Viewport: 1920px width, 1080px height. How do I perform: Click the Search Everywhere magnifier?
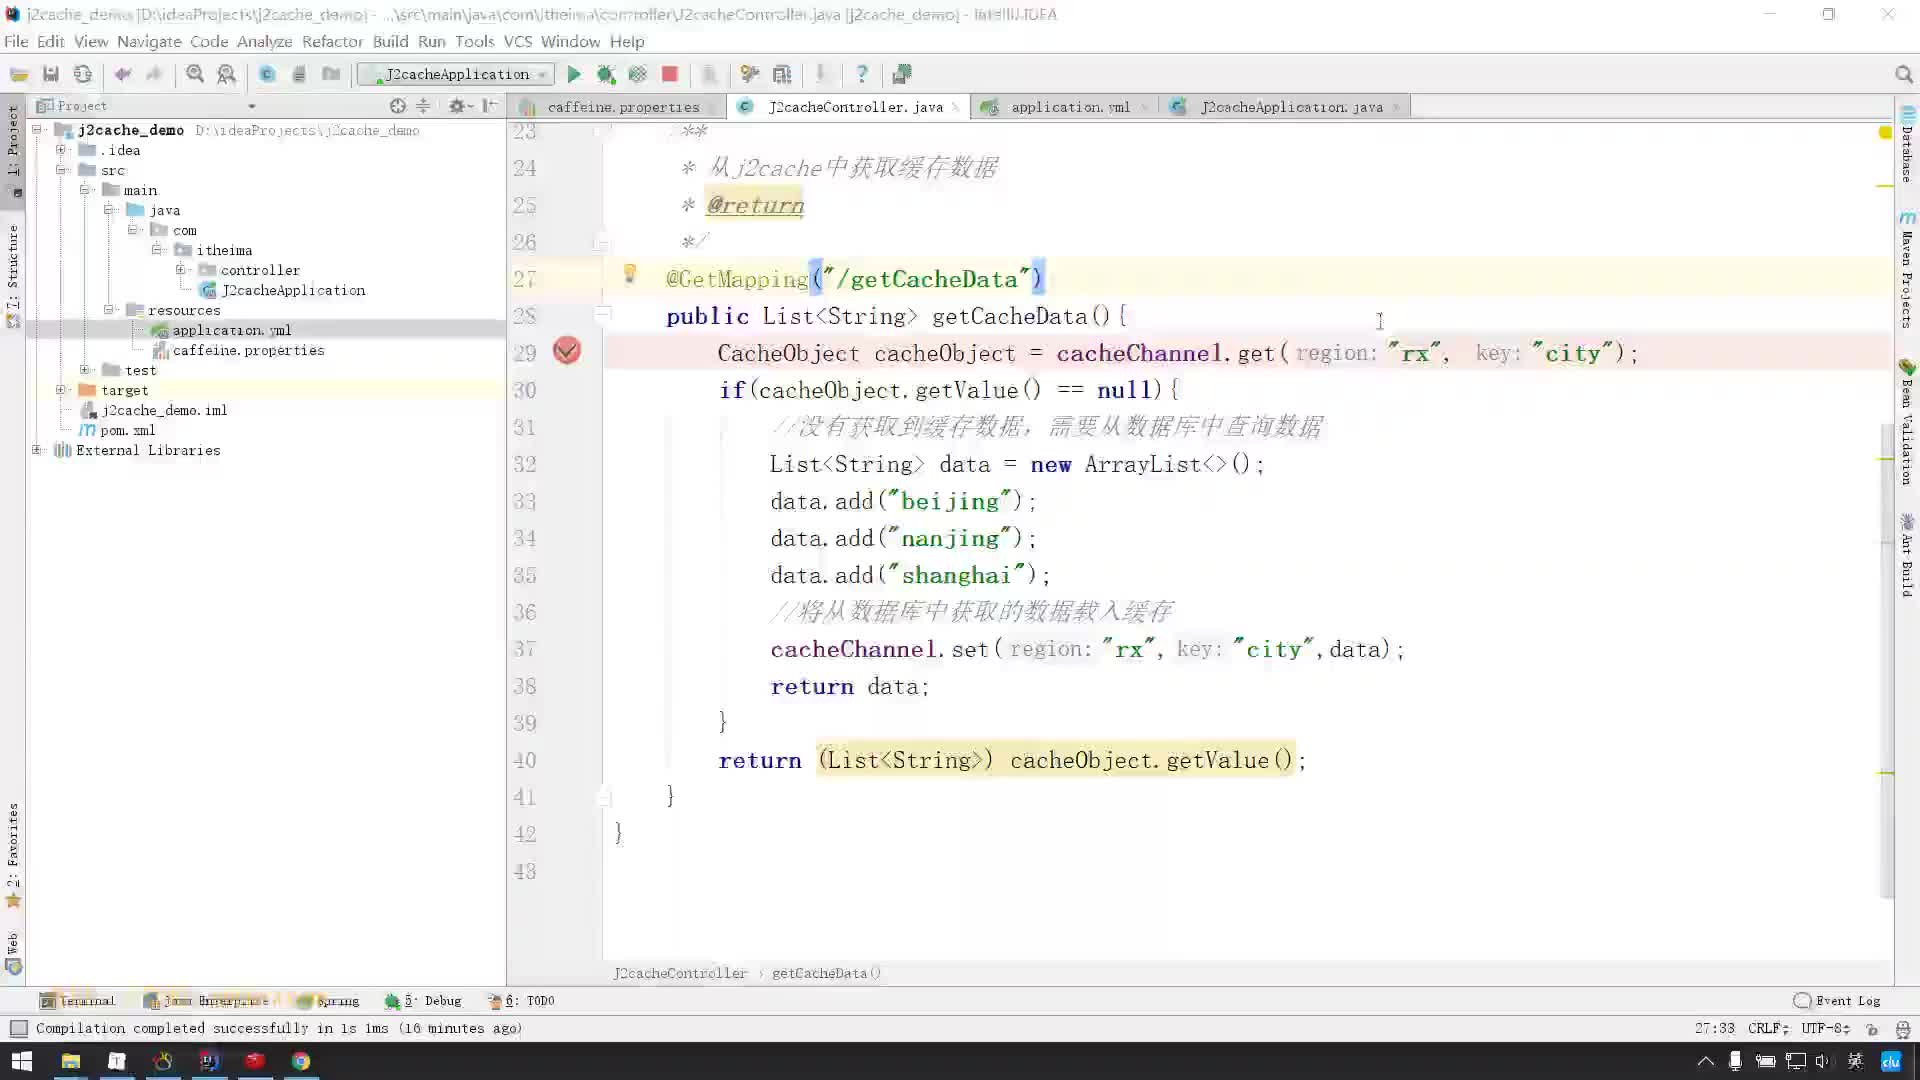pos(1904,74)
